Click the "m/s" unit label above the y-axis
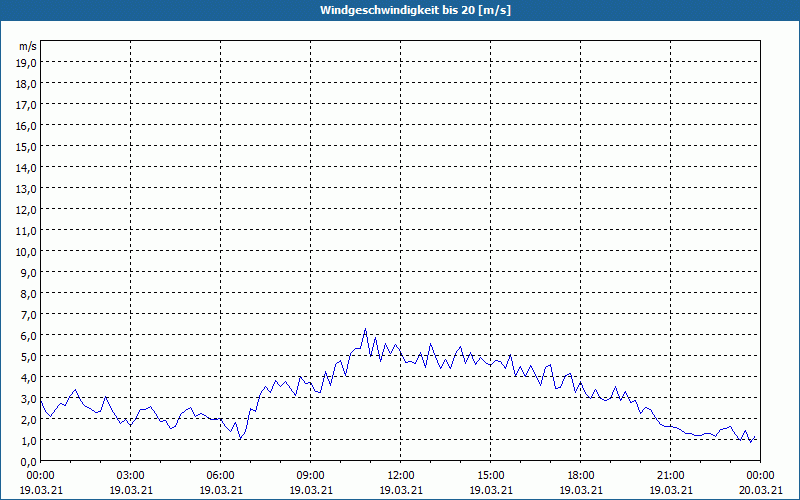800x500 pixels. [x=28, y=46]
